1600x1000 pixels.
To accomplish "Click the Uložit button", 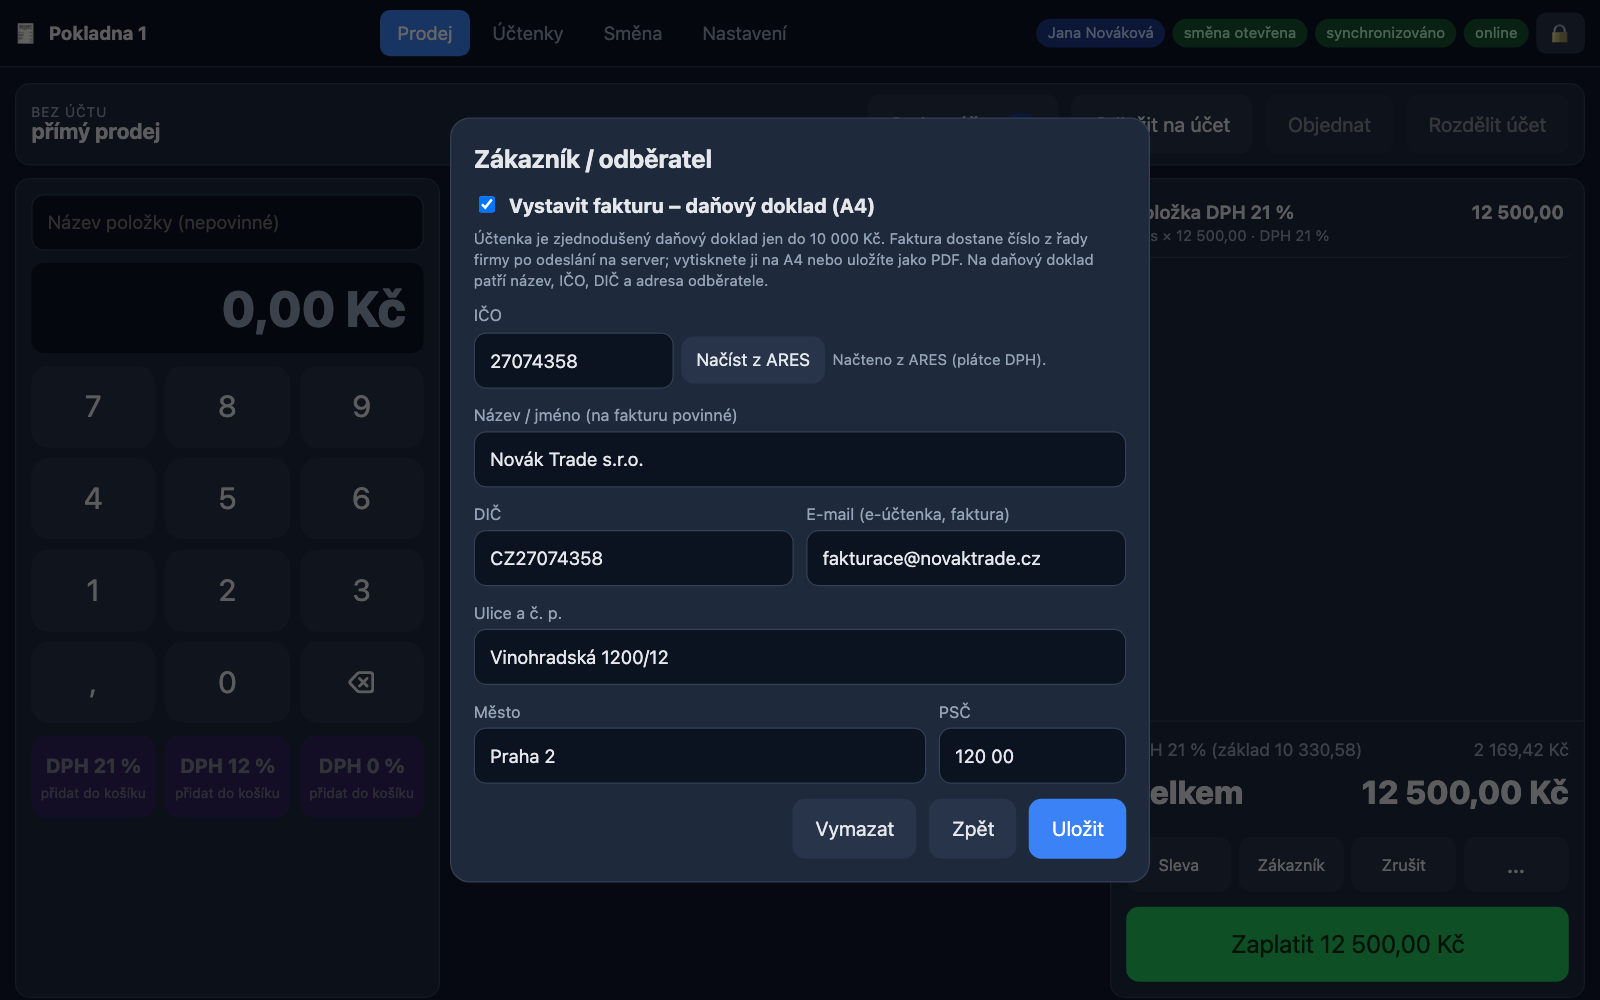I will pos(1077,829).
